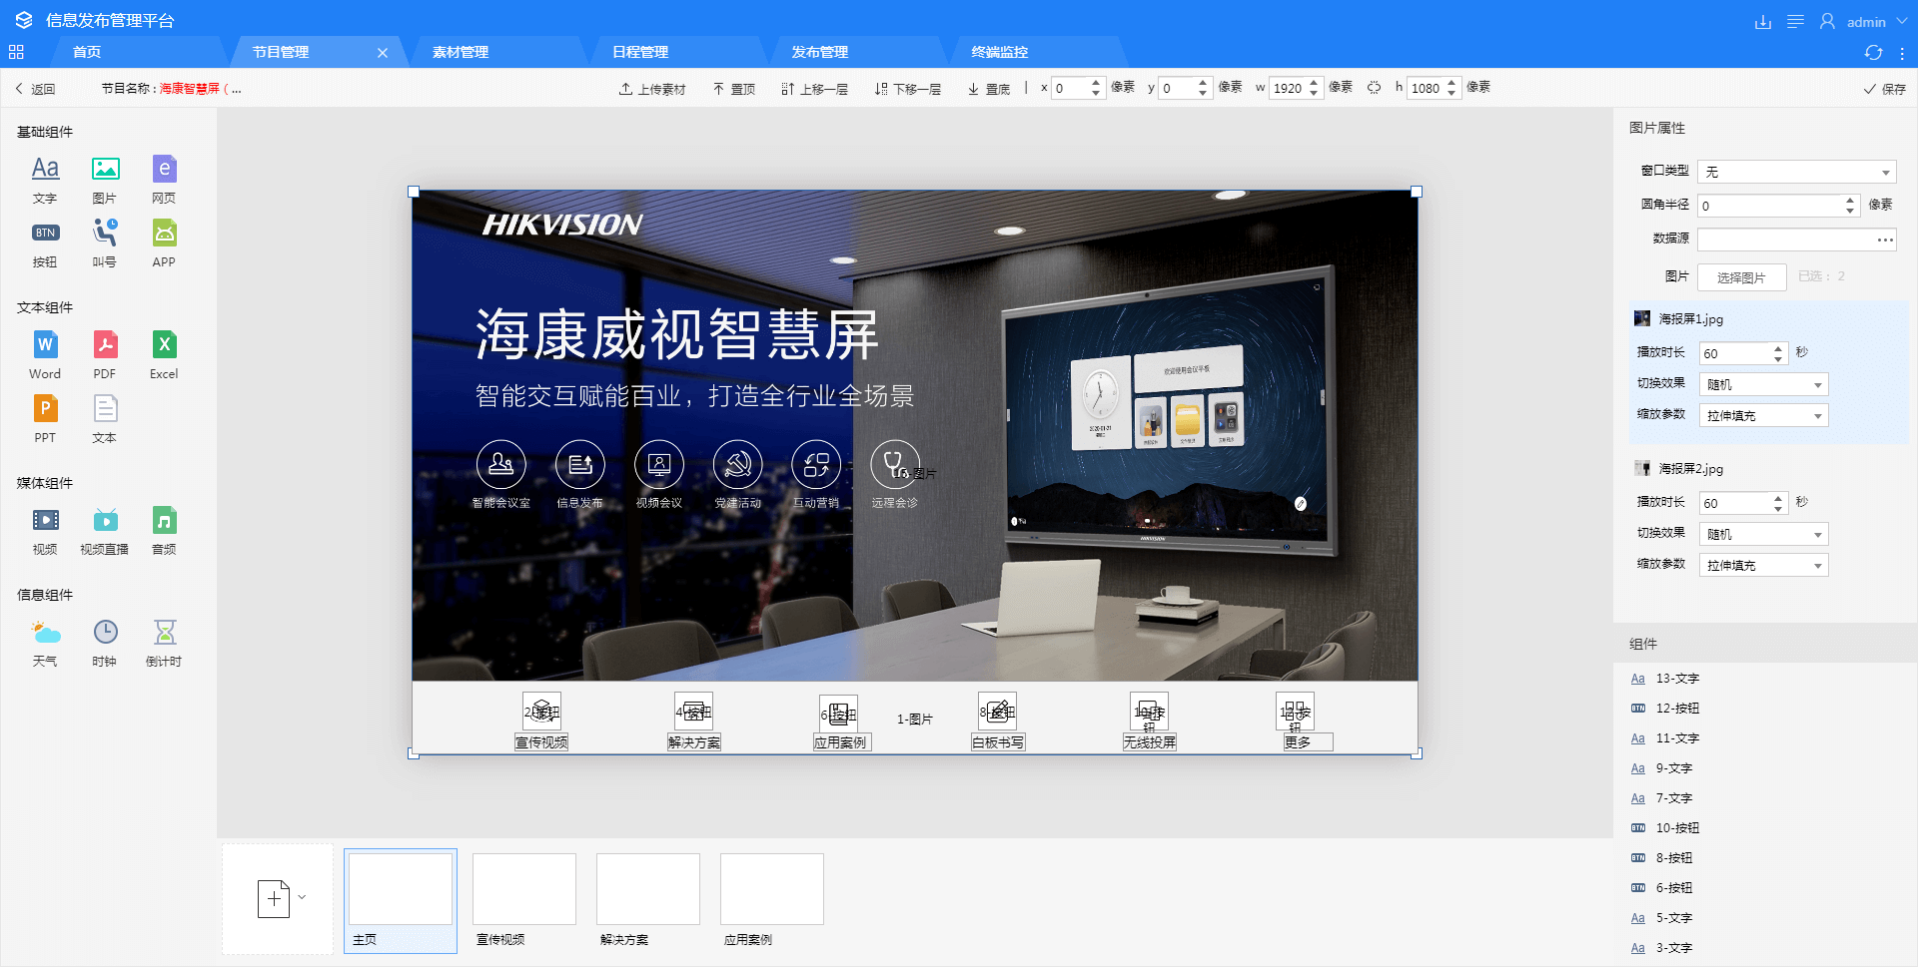The width and height of the screenshot is (1918, 967).
Task: Click the 返回 back button
Action: tap(35, 89)
